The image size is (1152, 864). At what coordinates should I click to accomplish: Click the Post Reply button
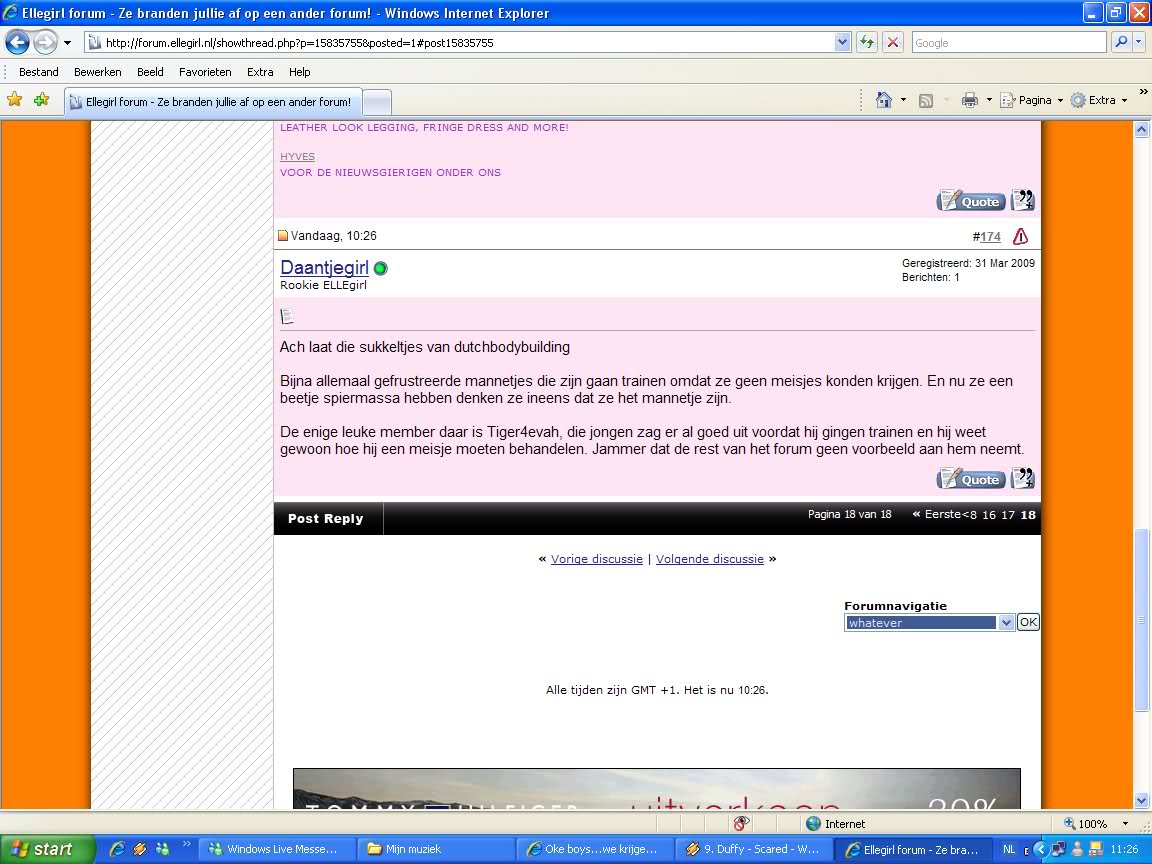click(326, 519)
